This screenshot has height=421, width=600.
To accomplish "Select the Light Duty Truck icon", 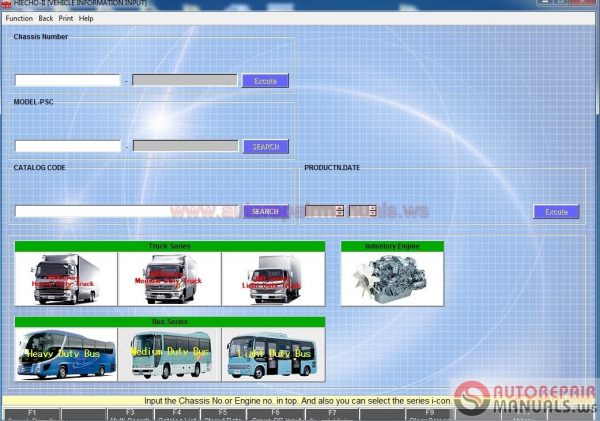I will coord(274,279).
